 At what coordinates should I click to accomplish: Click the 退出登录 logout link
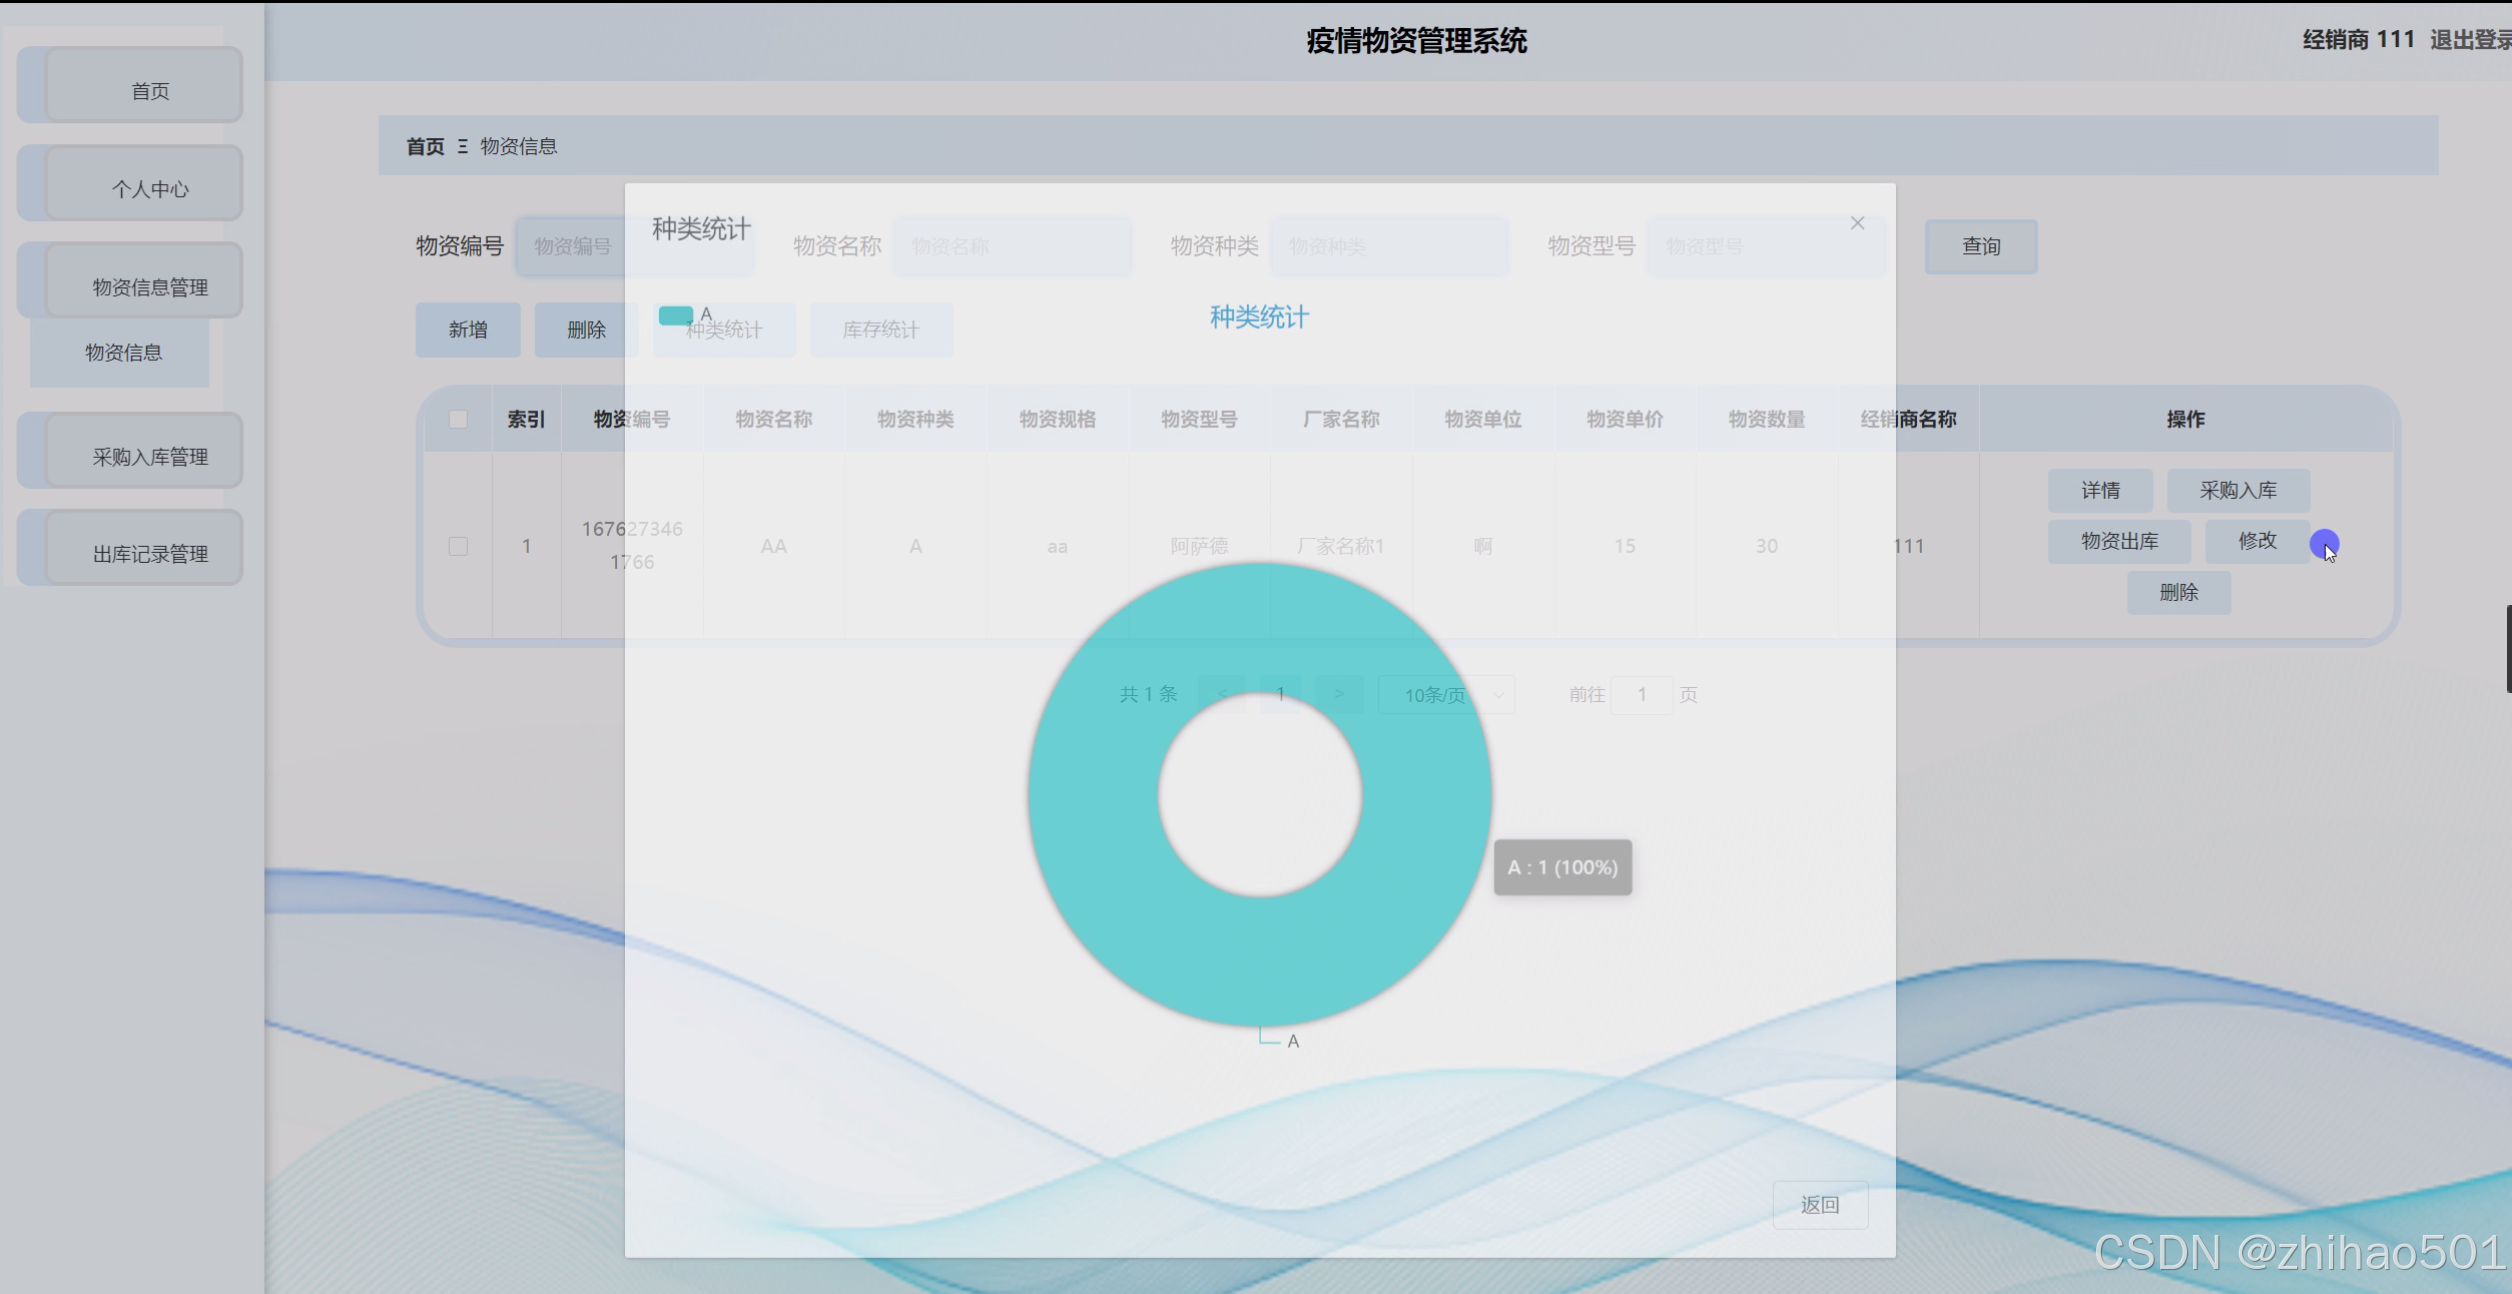click(2470, 40)
